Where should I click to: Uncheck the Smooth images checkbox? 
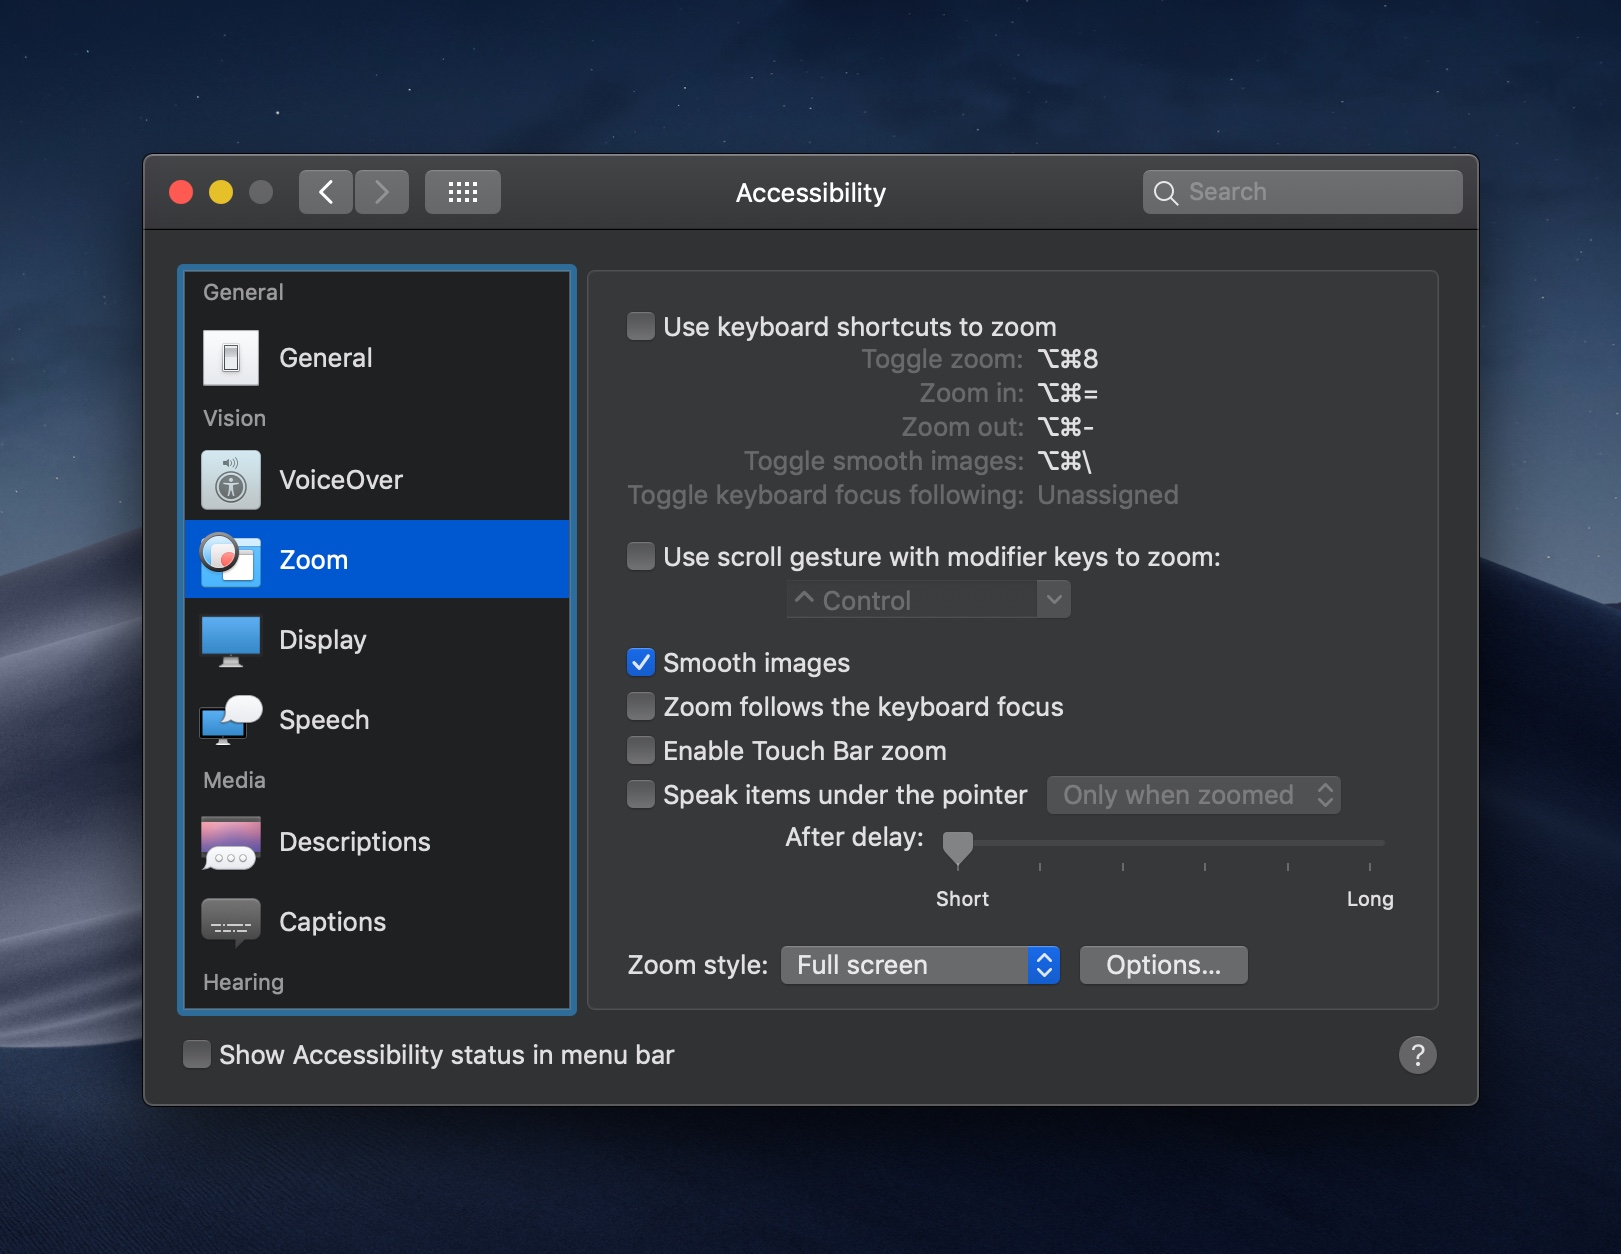(x=641, y=662)
